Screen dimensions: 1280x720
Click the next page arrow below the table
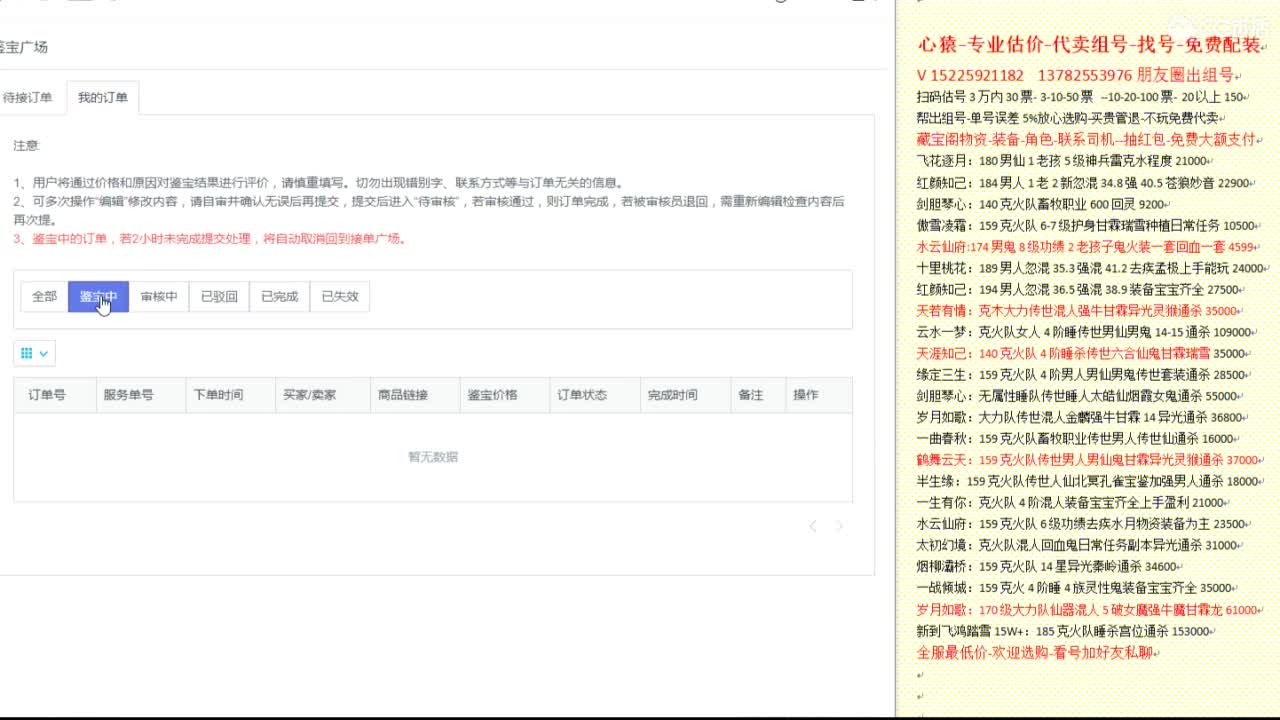pos(840,525)
